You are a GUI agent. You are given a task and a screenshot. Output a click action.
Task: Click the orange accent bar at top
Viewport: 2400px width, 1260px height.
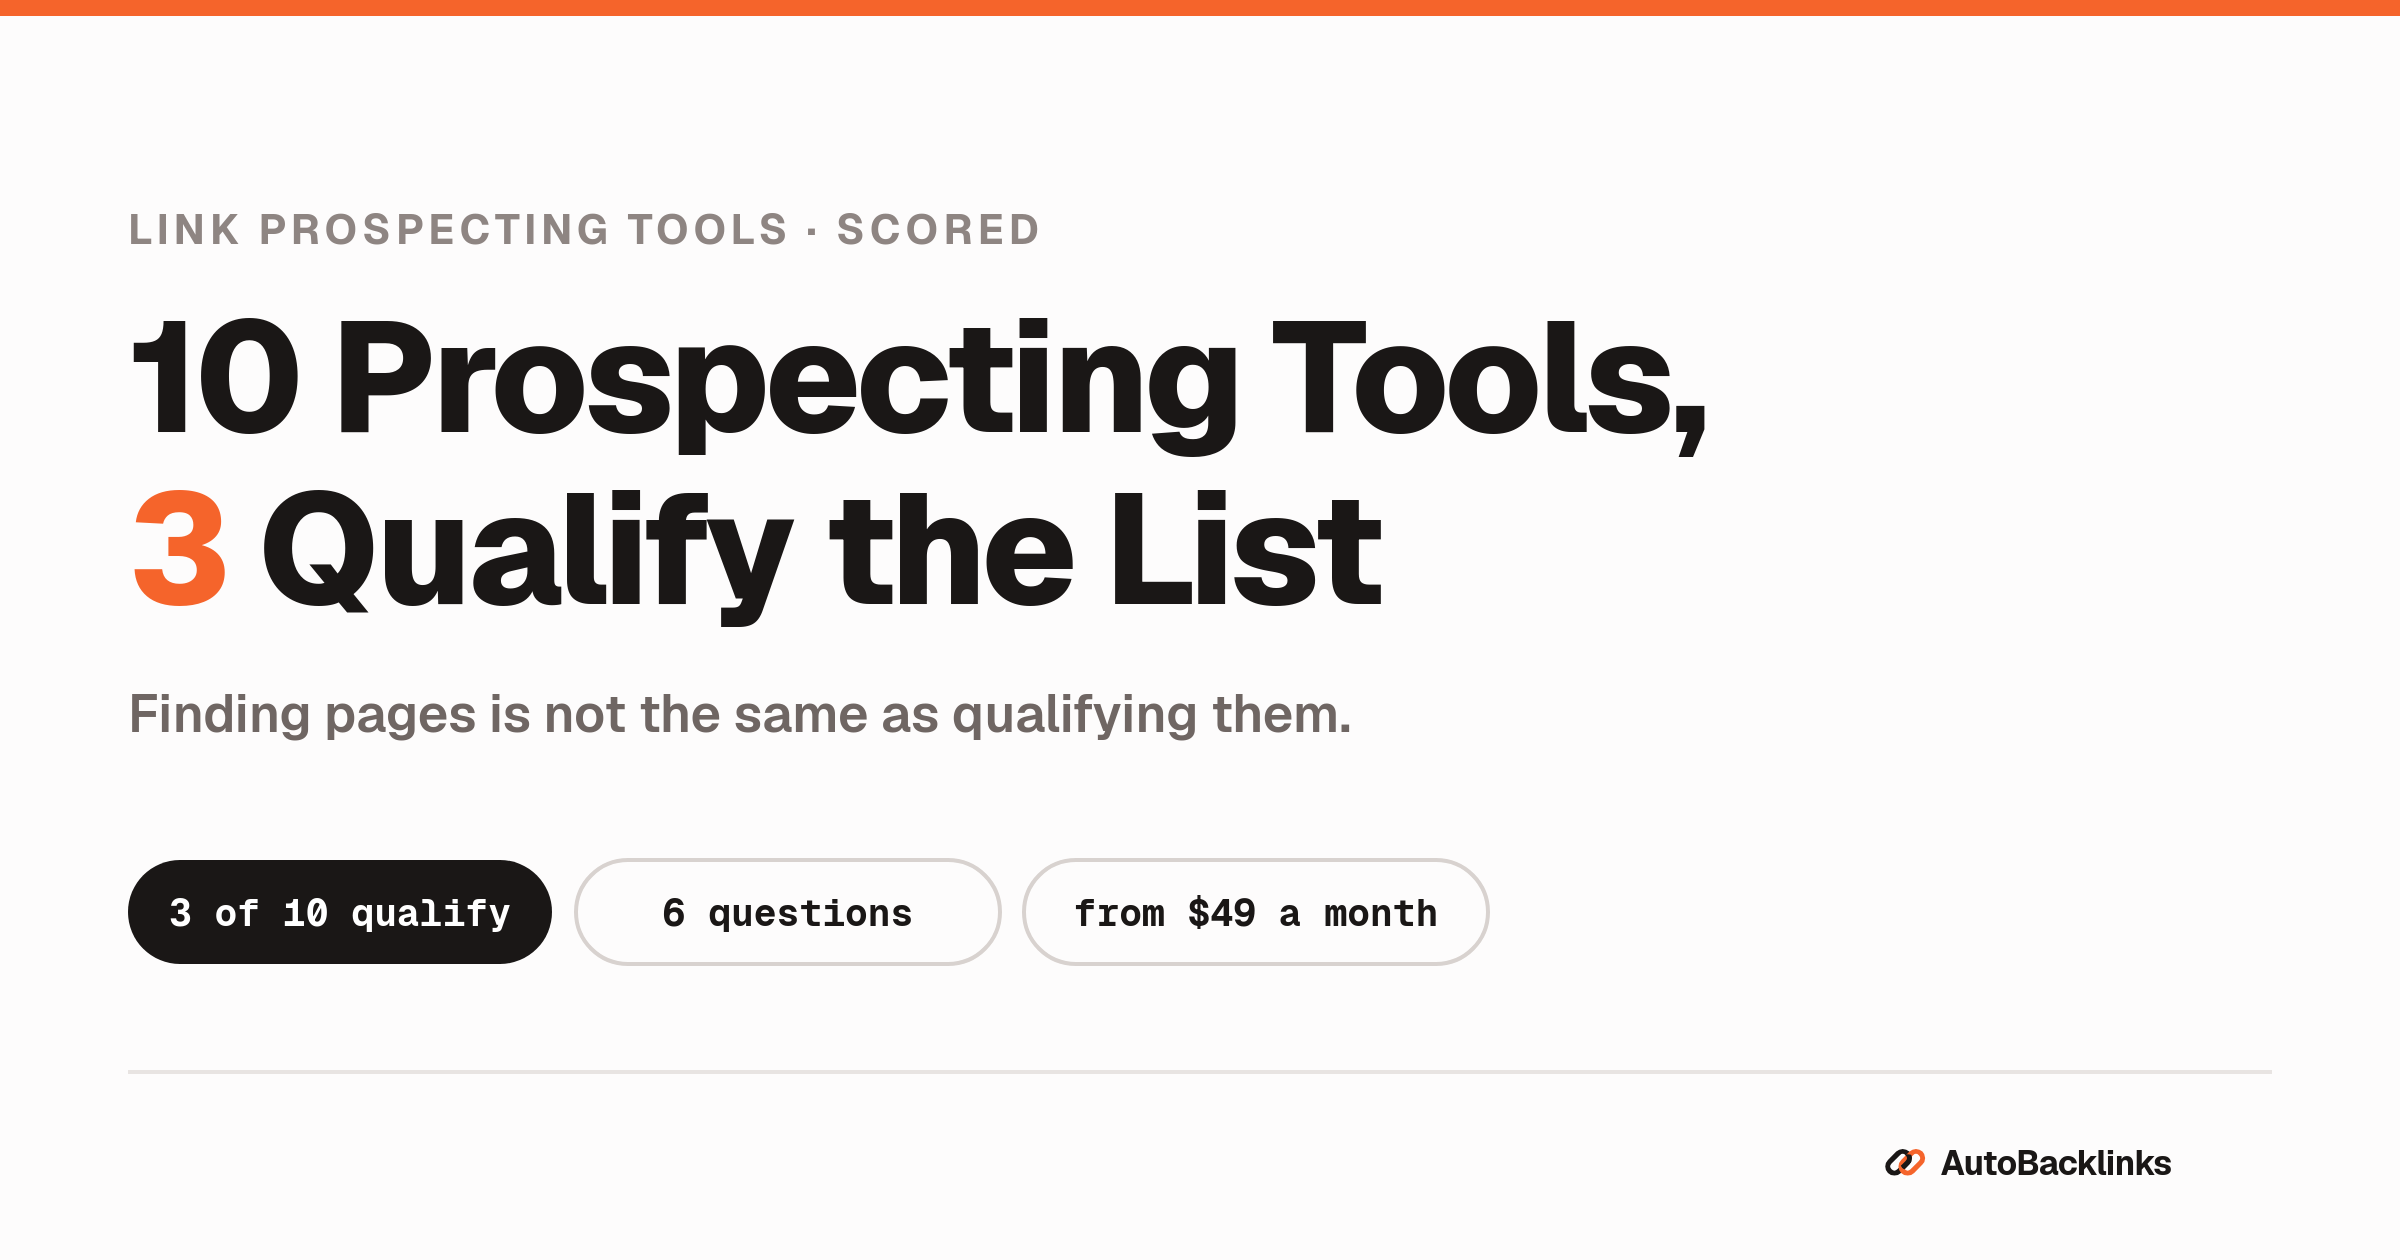[x=1200, y=8]
